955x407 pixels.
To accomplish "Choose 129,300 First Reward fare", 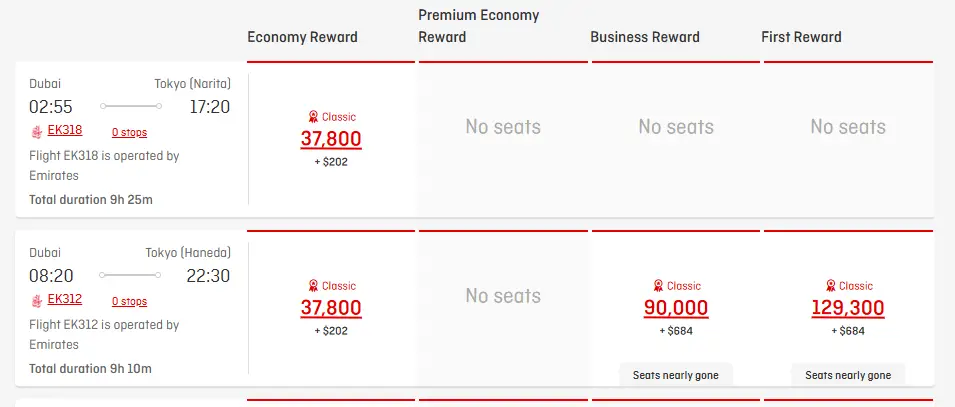I will coord(848,308).
